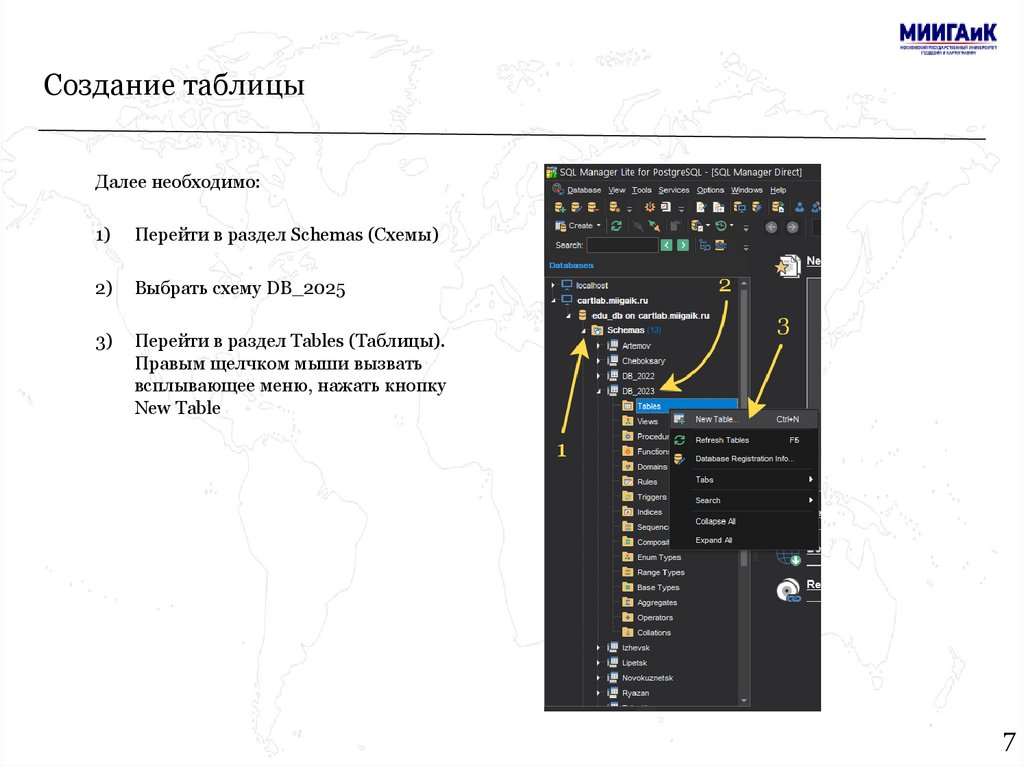The height and width of the screenshot is (767, 1024).
Task: Open the Windows menu
Action: (746, 190)
